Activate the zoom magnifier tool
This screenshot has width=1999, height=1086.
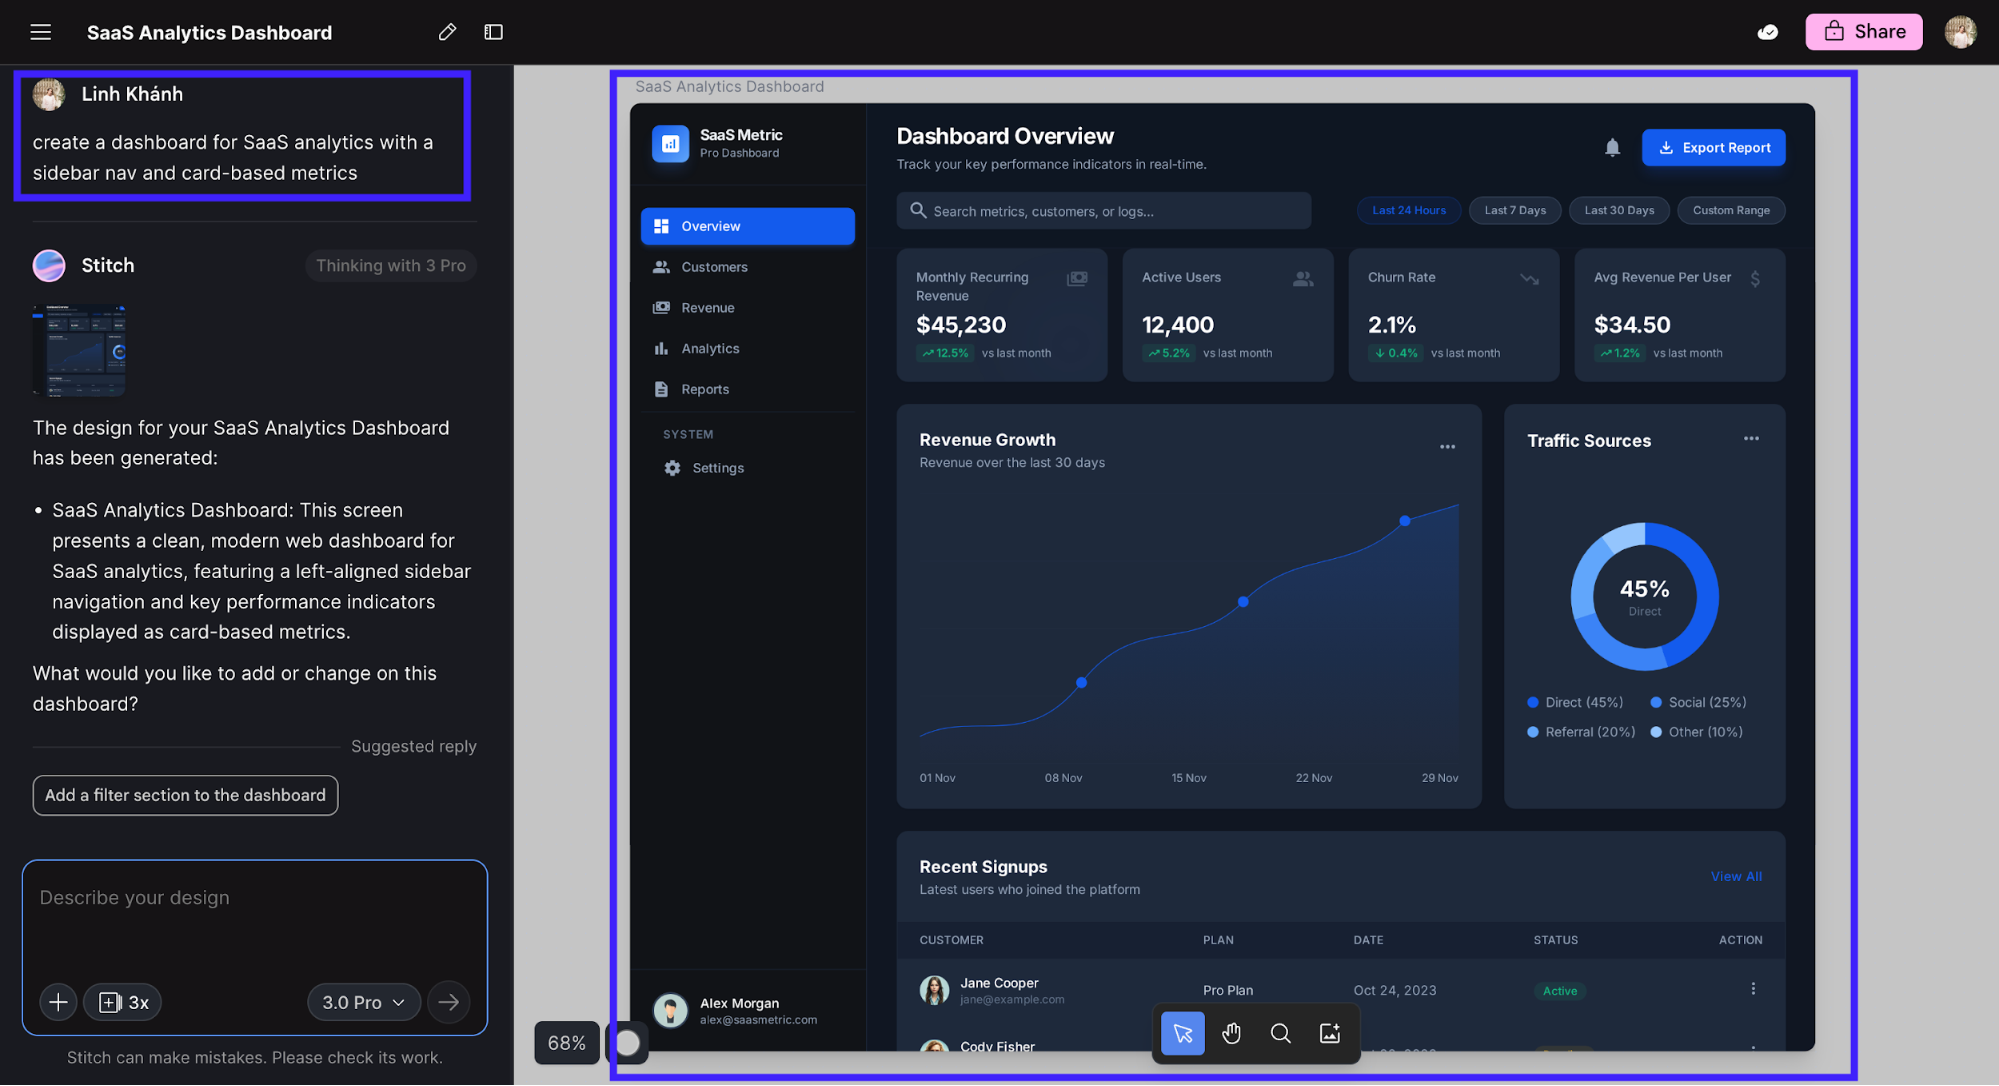(x=1280, y=1033)
